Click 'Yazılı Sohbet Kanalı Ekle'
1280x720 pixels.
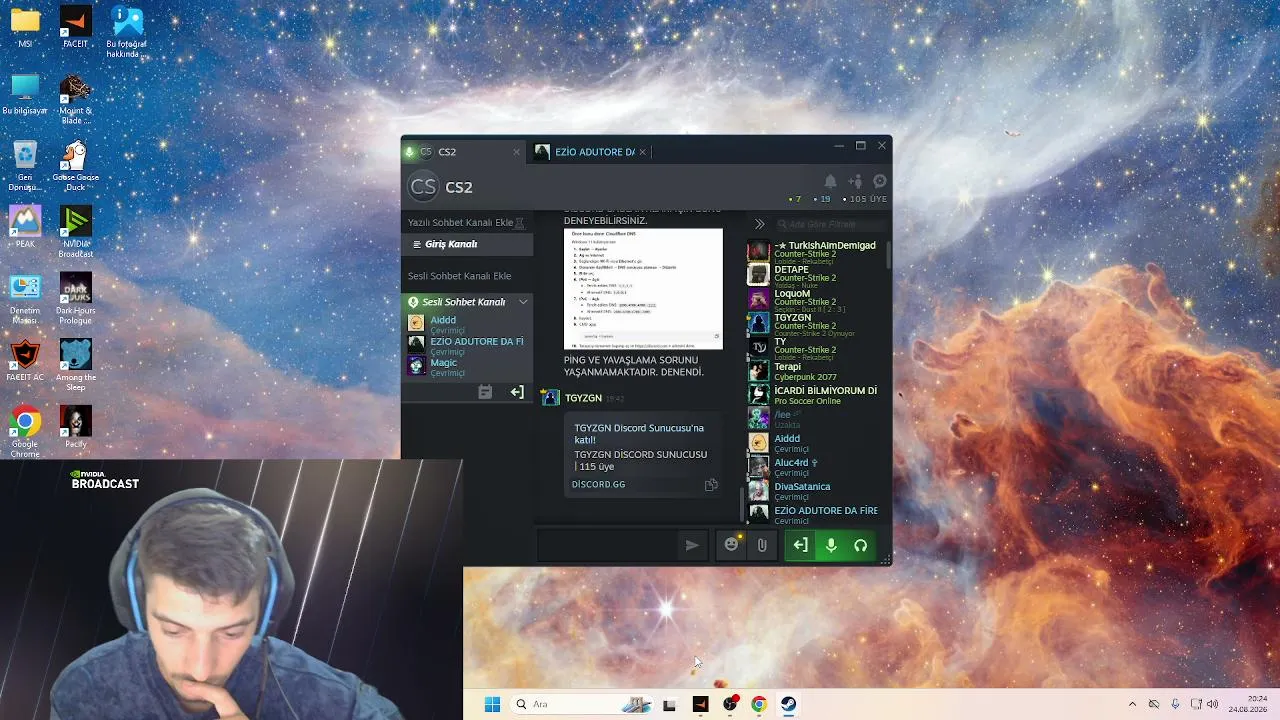point(460,222)
